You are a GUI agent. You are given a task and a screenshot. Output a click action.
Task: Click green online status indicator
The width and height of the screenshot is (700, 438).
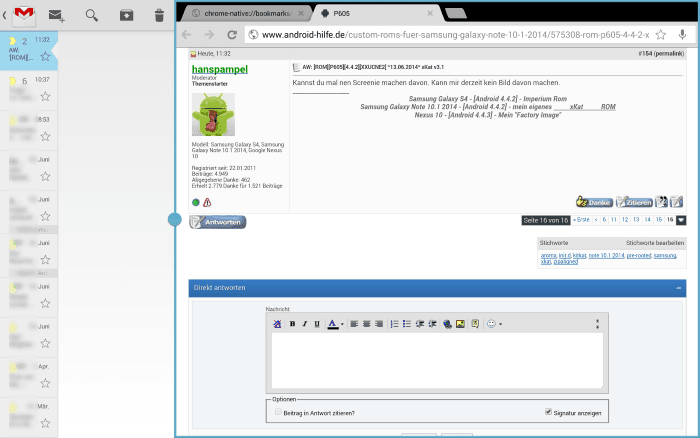196,203
